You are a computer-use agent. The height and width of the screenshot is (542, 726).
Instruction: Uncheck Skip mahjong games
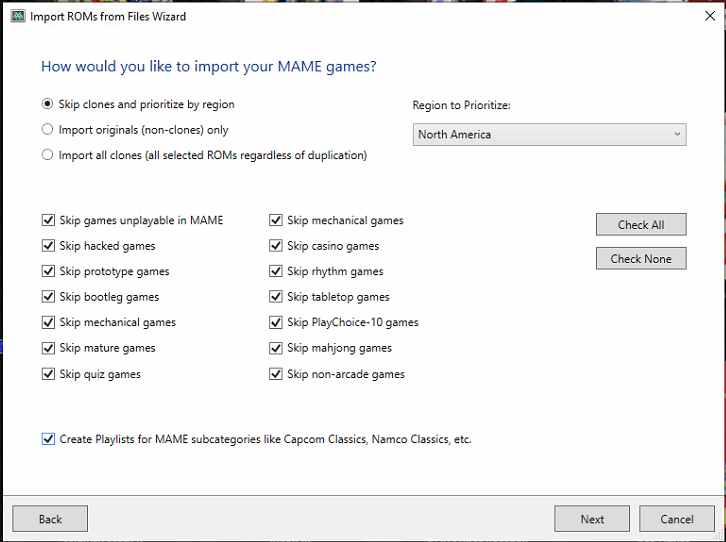coord(276,348)
